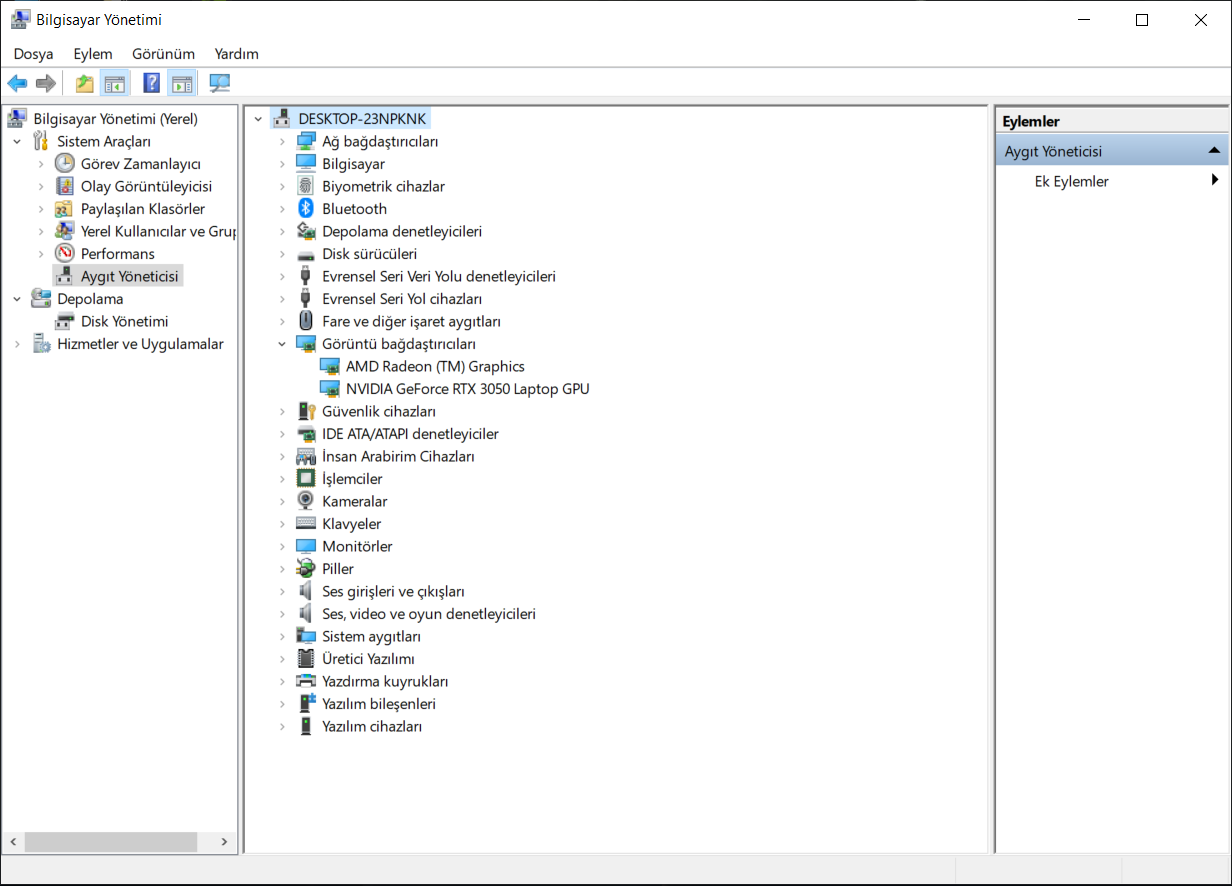Viewport: 1232px width, 886px height.
Task: Collapse the Depolama node in left tree
Action: coord(17,298)
